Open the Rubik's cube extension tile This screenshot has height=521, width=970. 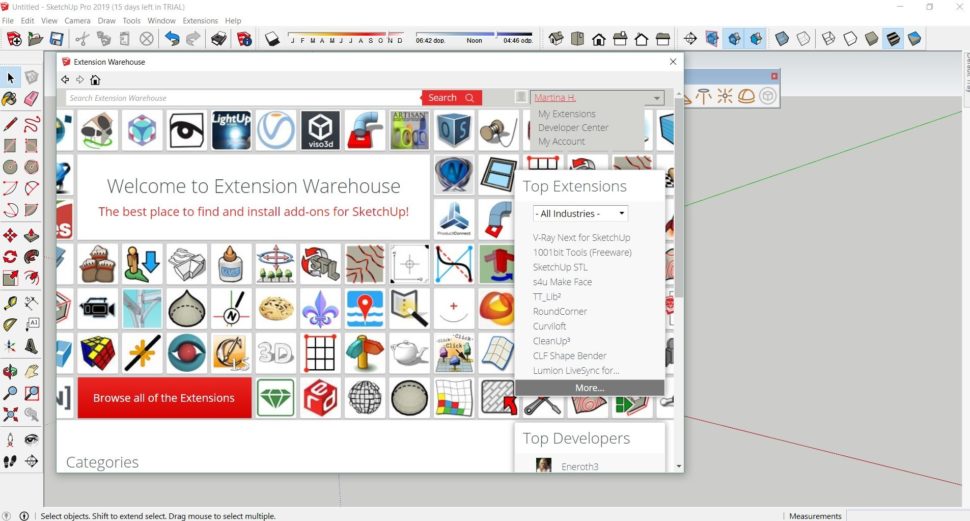coord(98,353)
